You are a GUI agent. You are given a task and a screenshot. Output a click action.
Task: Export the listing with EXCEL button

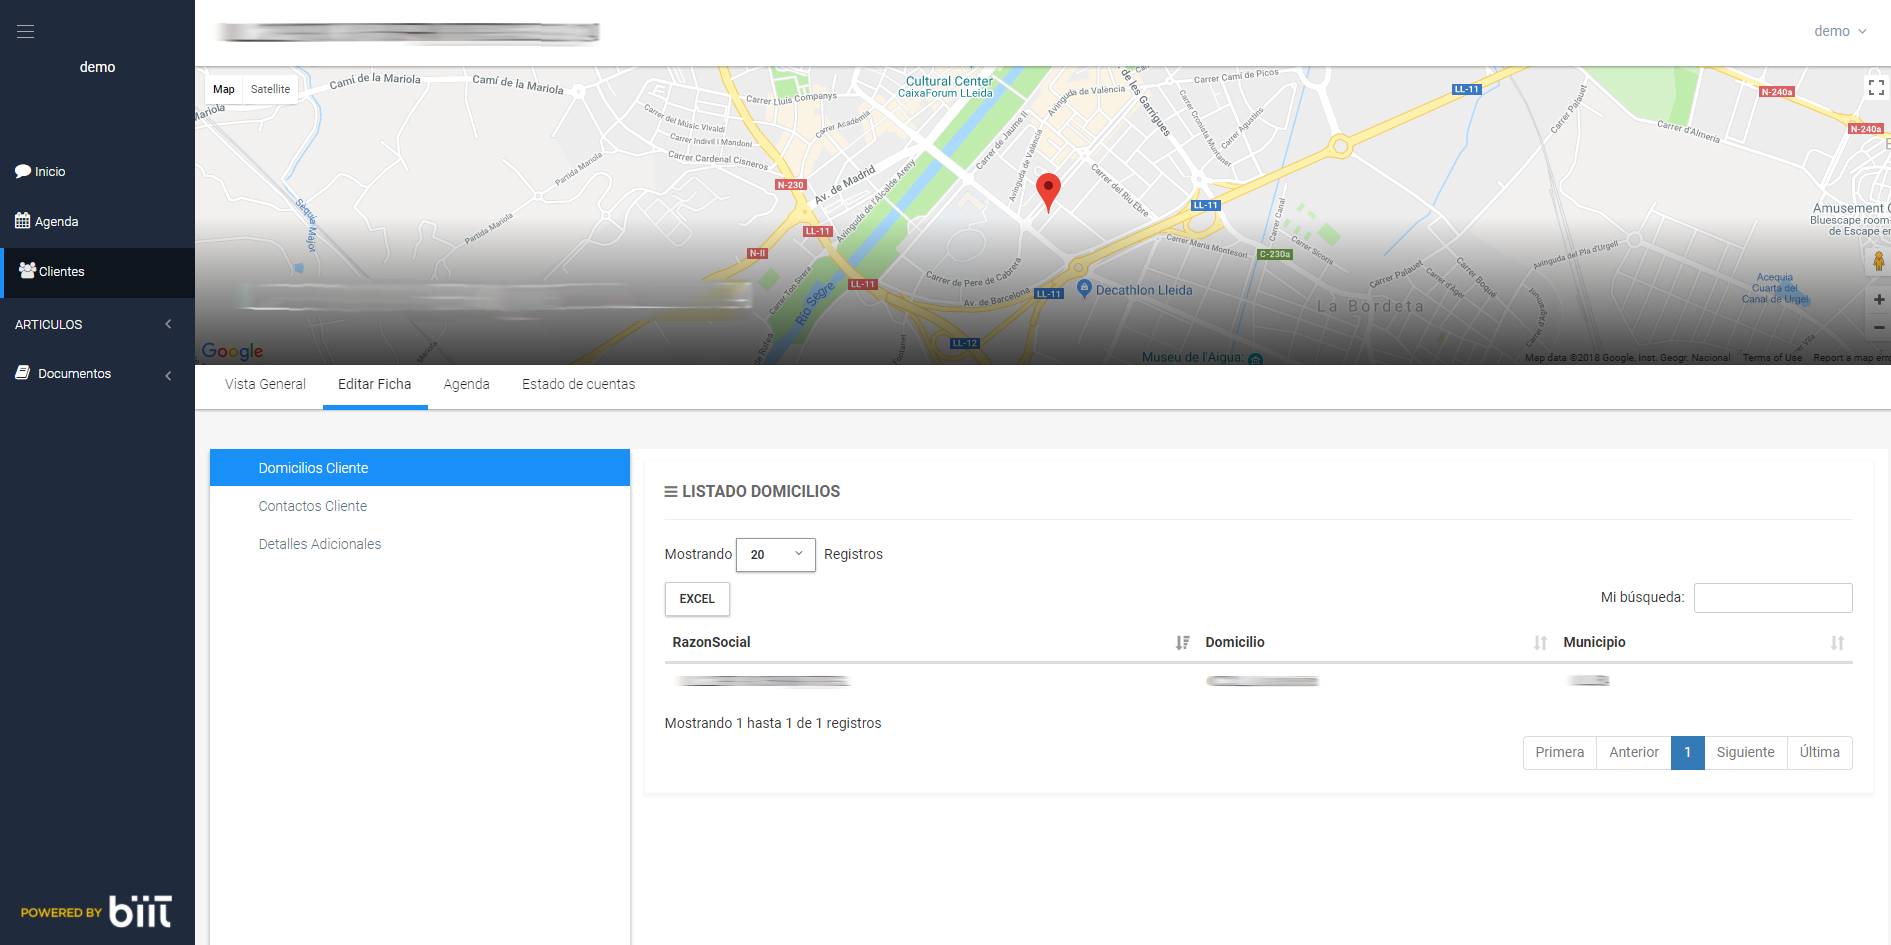[697, 599]
